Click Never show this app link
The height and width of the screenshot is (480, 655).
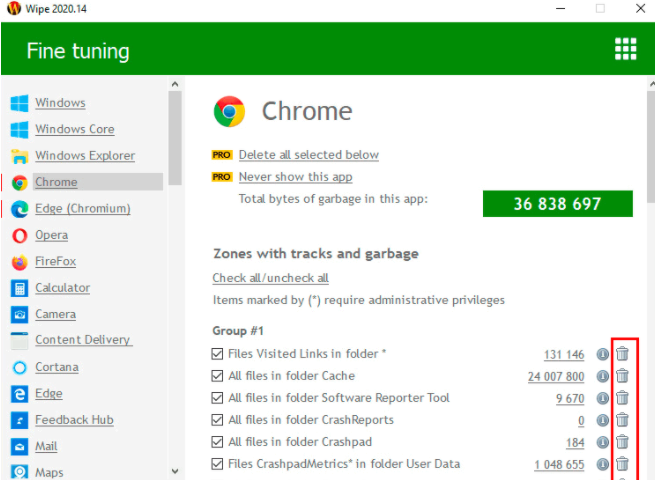coord(295,177)
